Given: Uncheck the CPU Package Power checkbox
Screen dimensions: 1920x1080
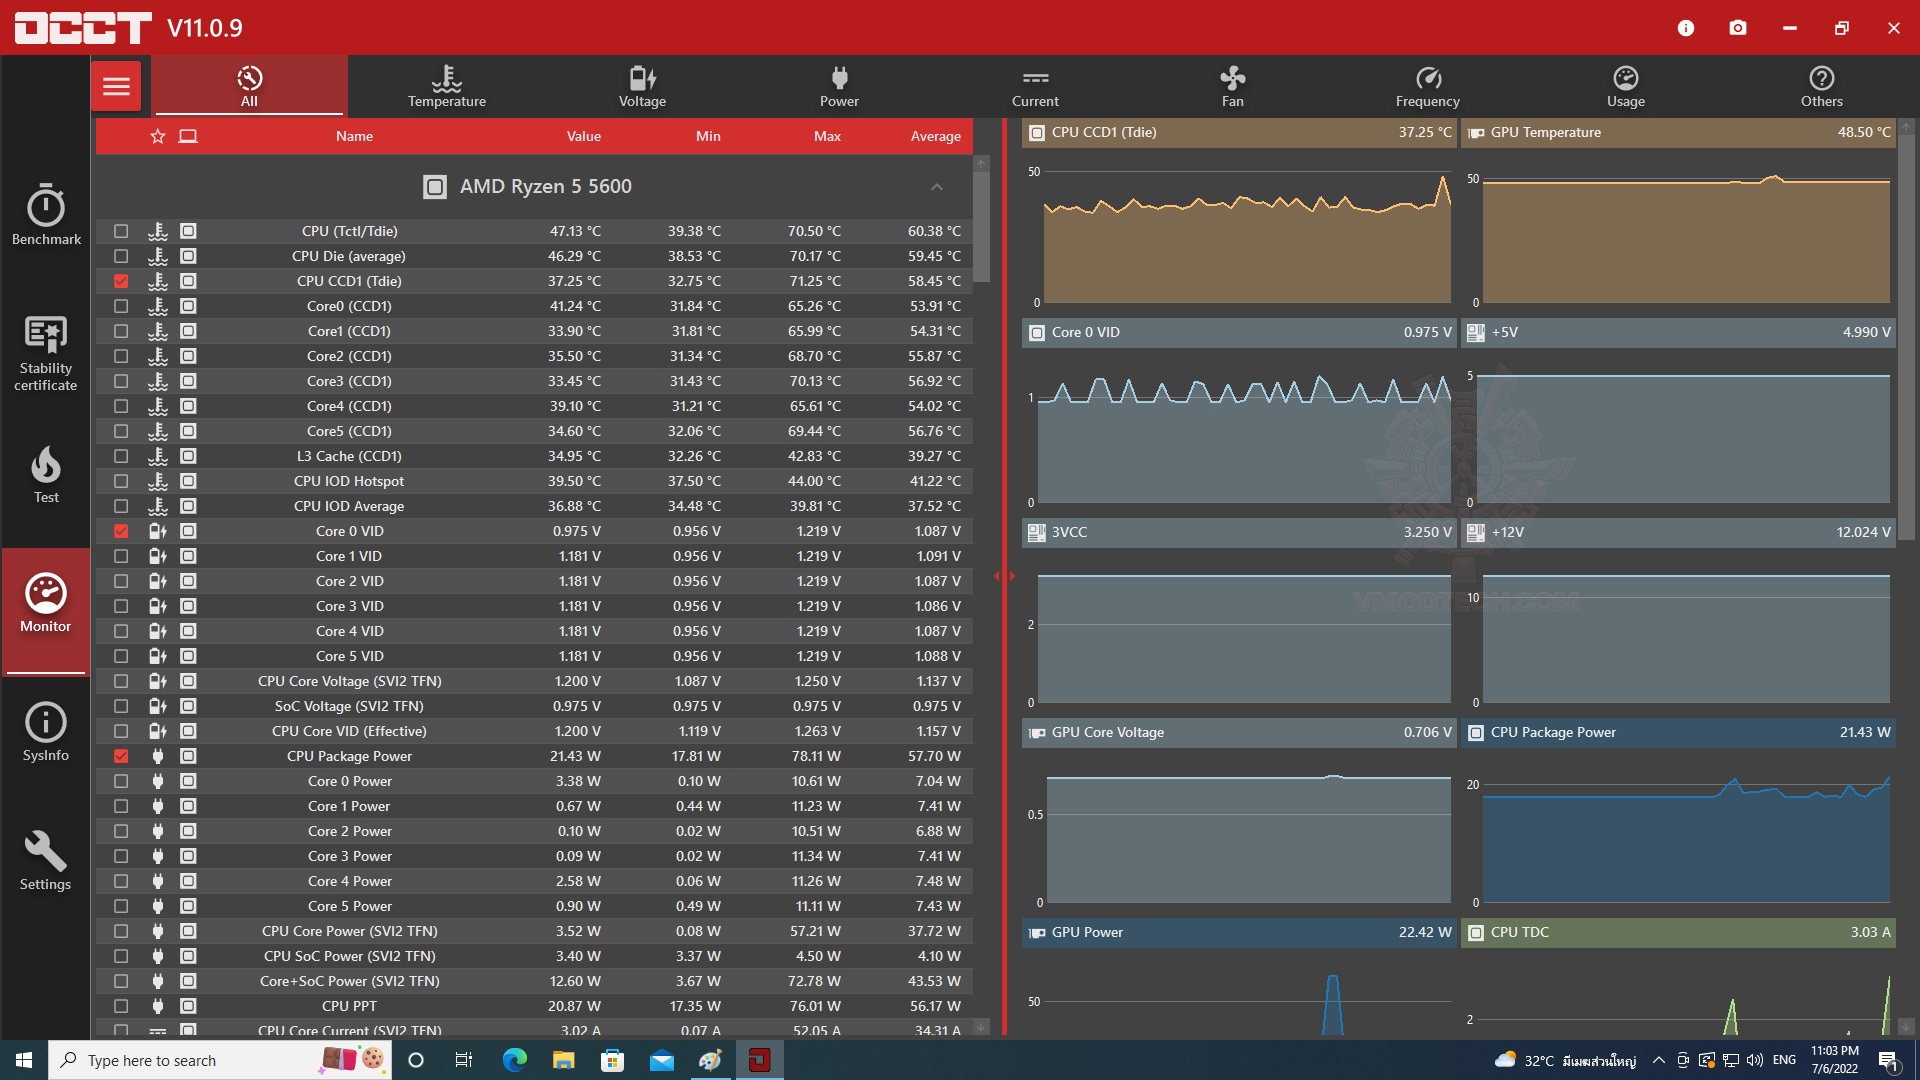Looking at the screenshot, I should (x=121, y=756).
